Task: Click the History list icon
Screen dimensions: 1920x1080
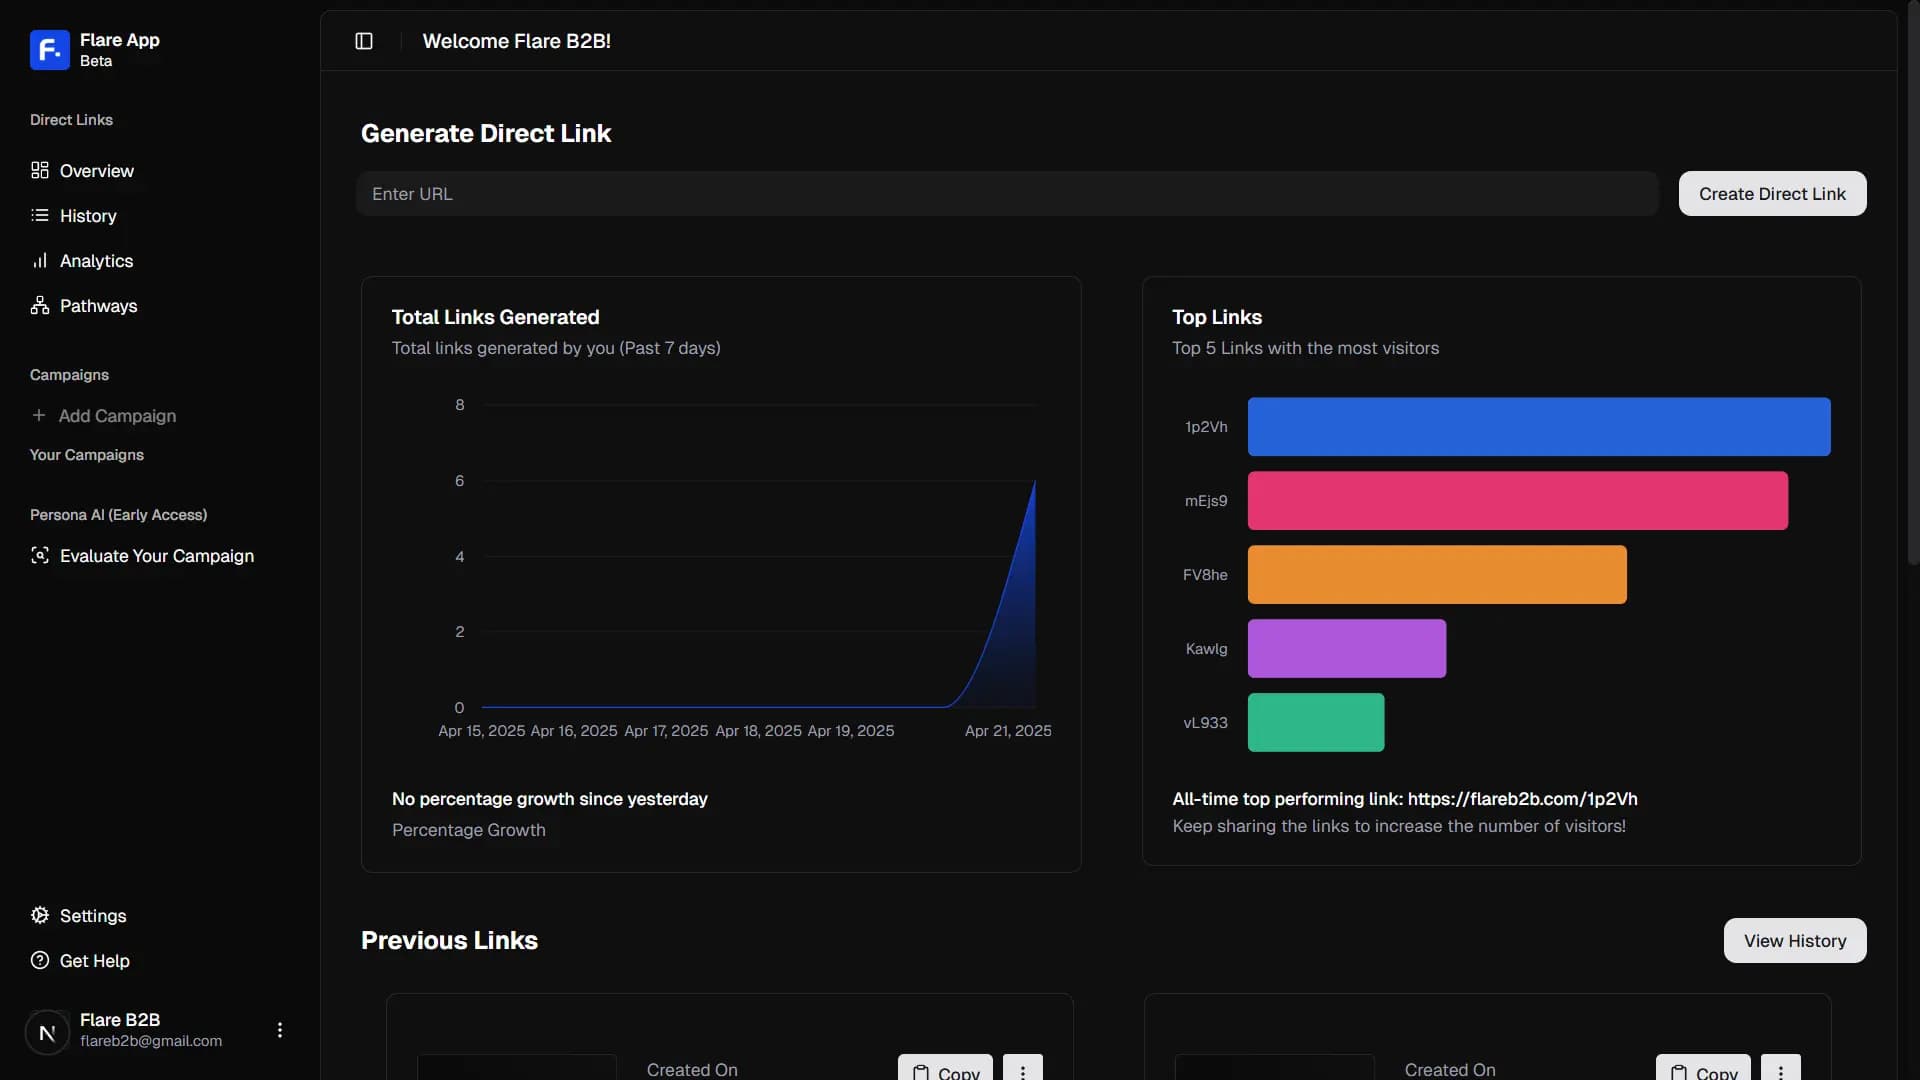Action: (40, 215)
